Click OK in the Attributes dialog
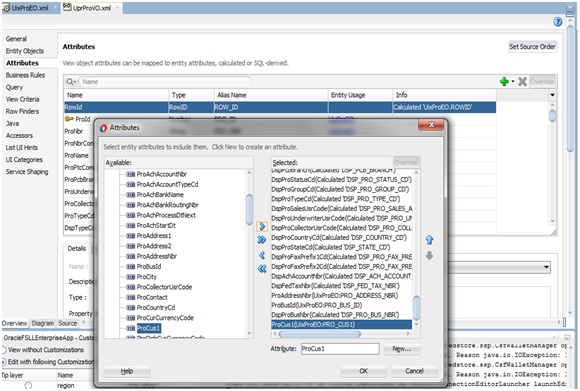The image size is (580, 391). point(364,371)
